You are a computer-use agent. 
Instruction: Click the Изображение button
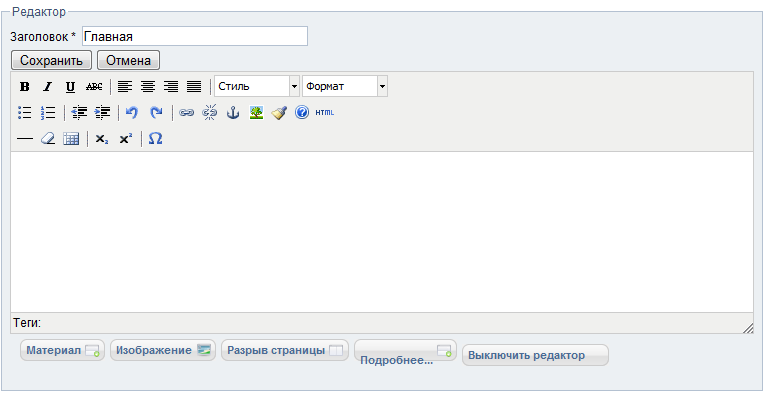pyautogui.click(x=163, y=350)
